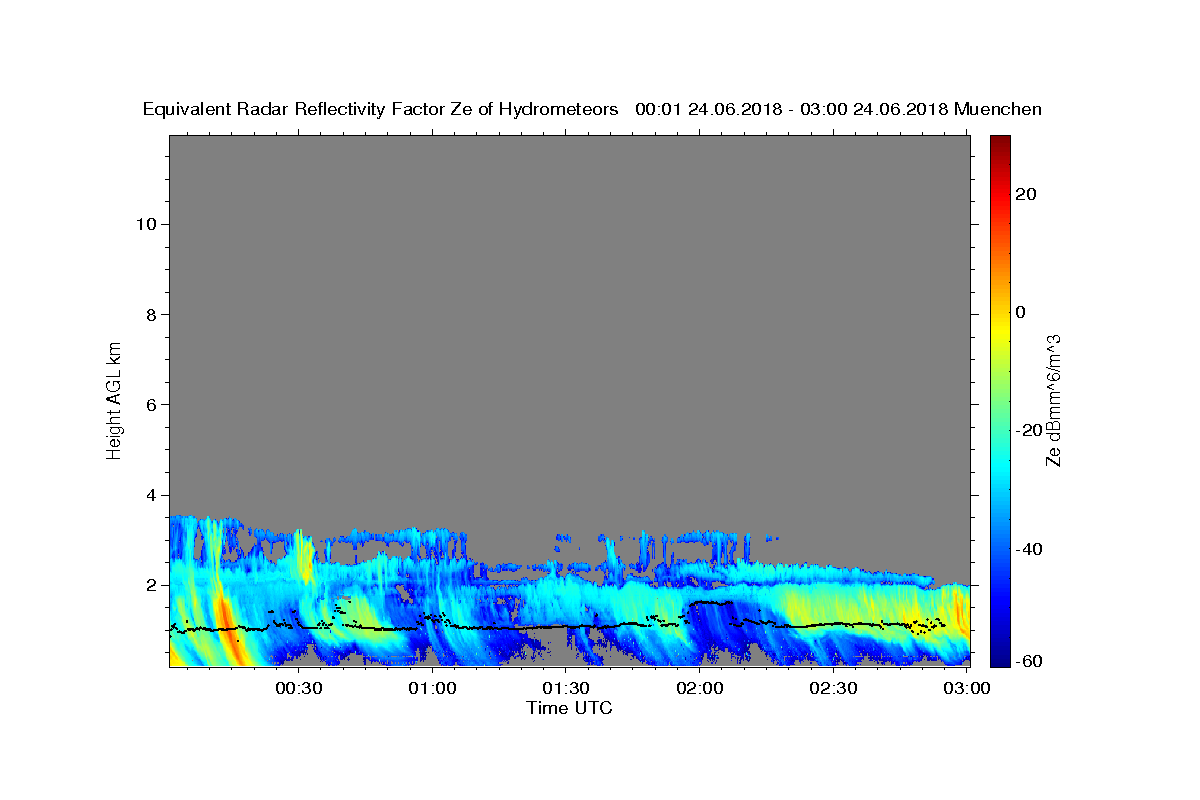Click the red-orange high reflectivity streak near 00:15
Viewport: 1200px width, 800px height.
coord(229,630)
